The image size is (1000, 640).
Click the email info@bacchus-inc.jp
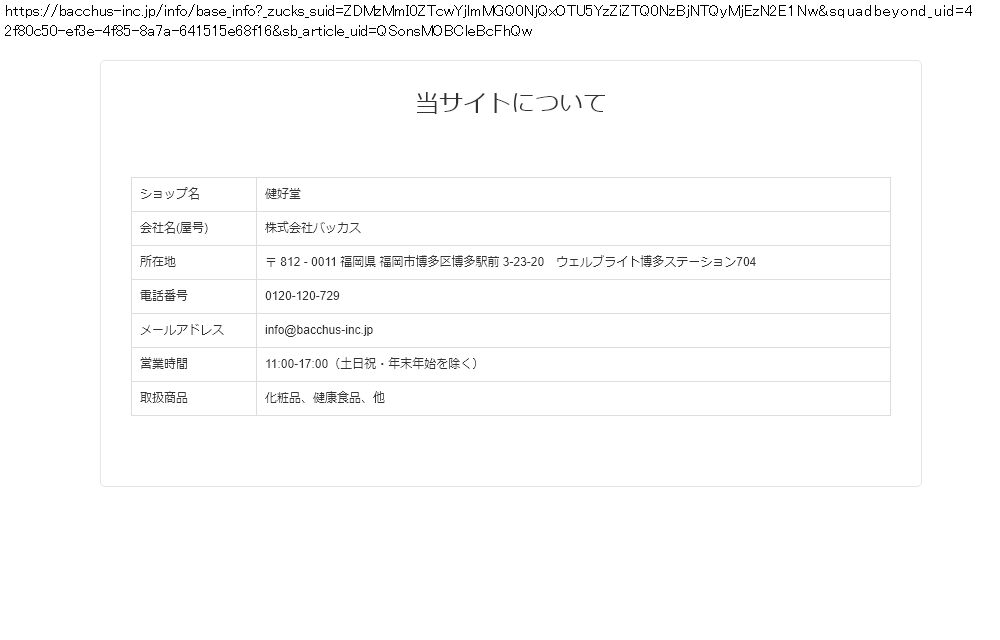[x=319, y=330]
